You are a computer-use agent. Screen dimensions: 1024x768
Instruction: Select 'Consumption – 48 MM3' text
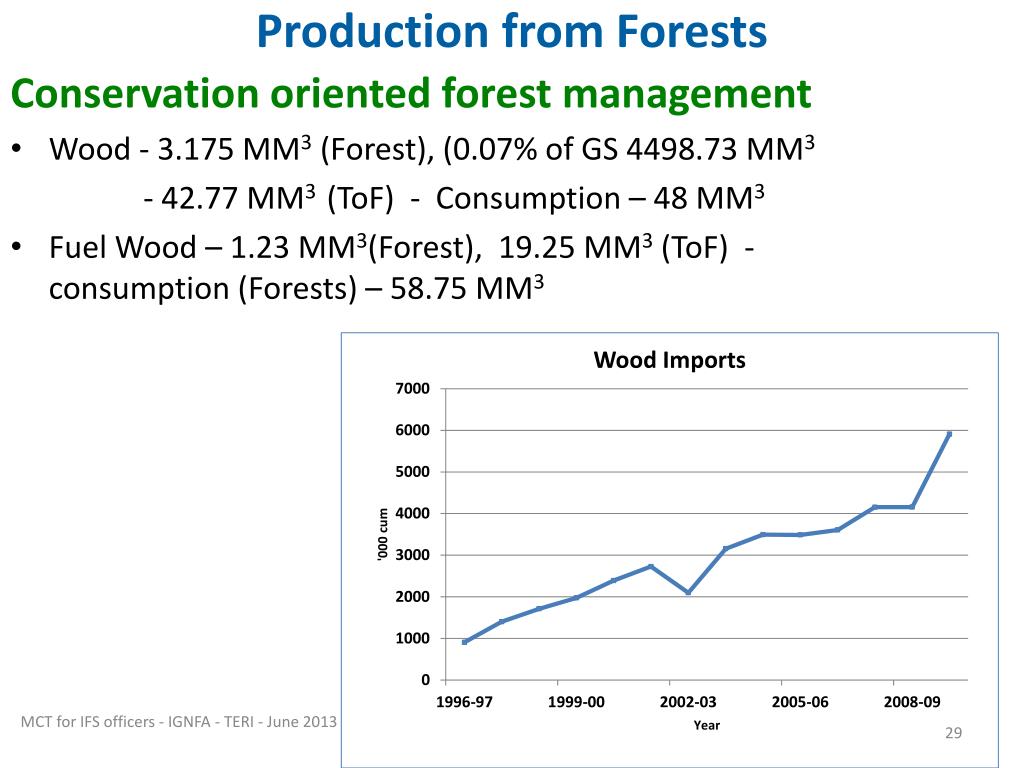(600, 198)
